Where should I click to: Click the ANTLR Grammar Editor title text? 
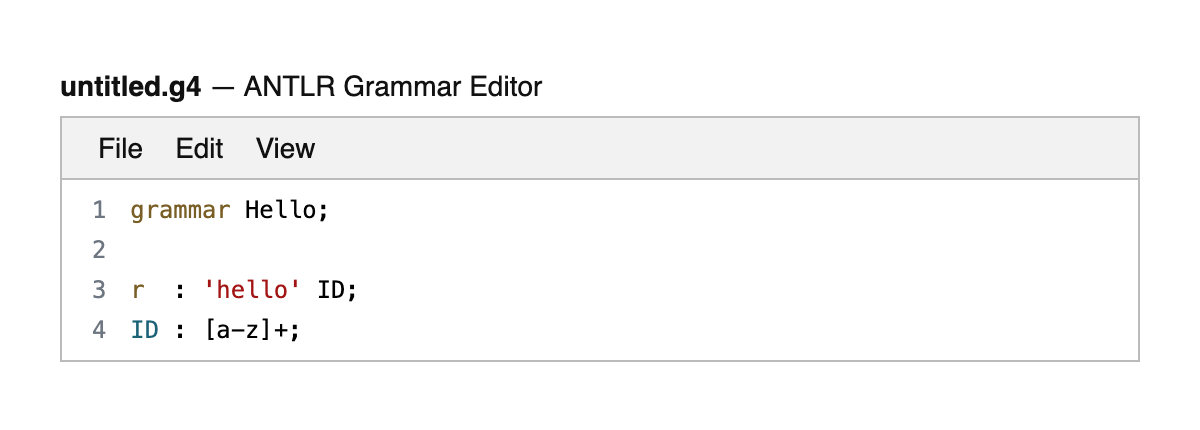(391, 88)
